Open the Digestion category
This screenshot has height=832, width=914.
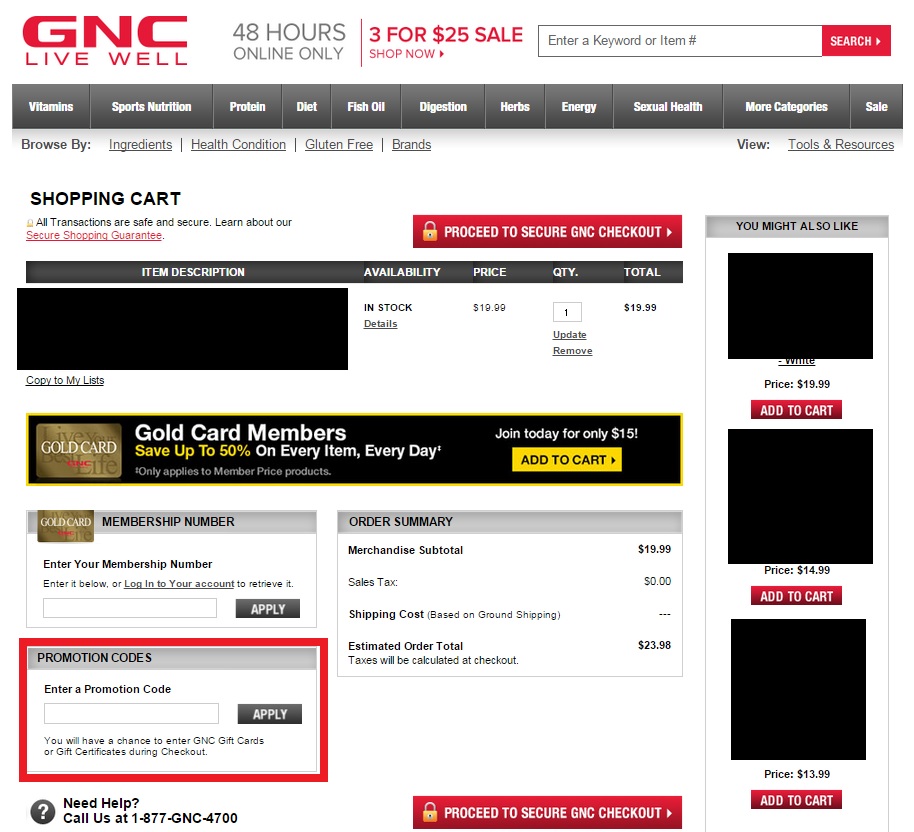point(443,107)
